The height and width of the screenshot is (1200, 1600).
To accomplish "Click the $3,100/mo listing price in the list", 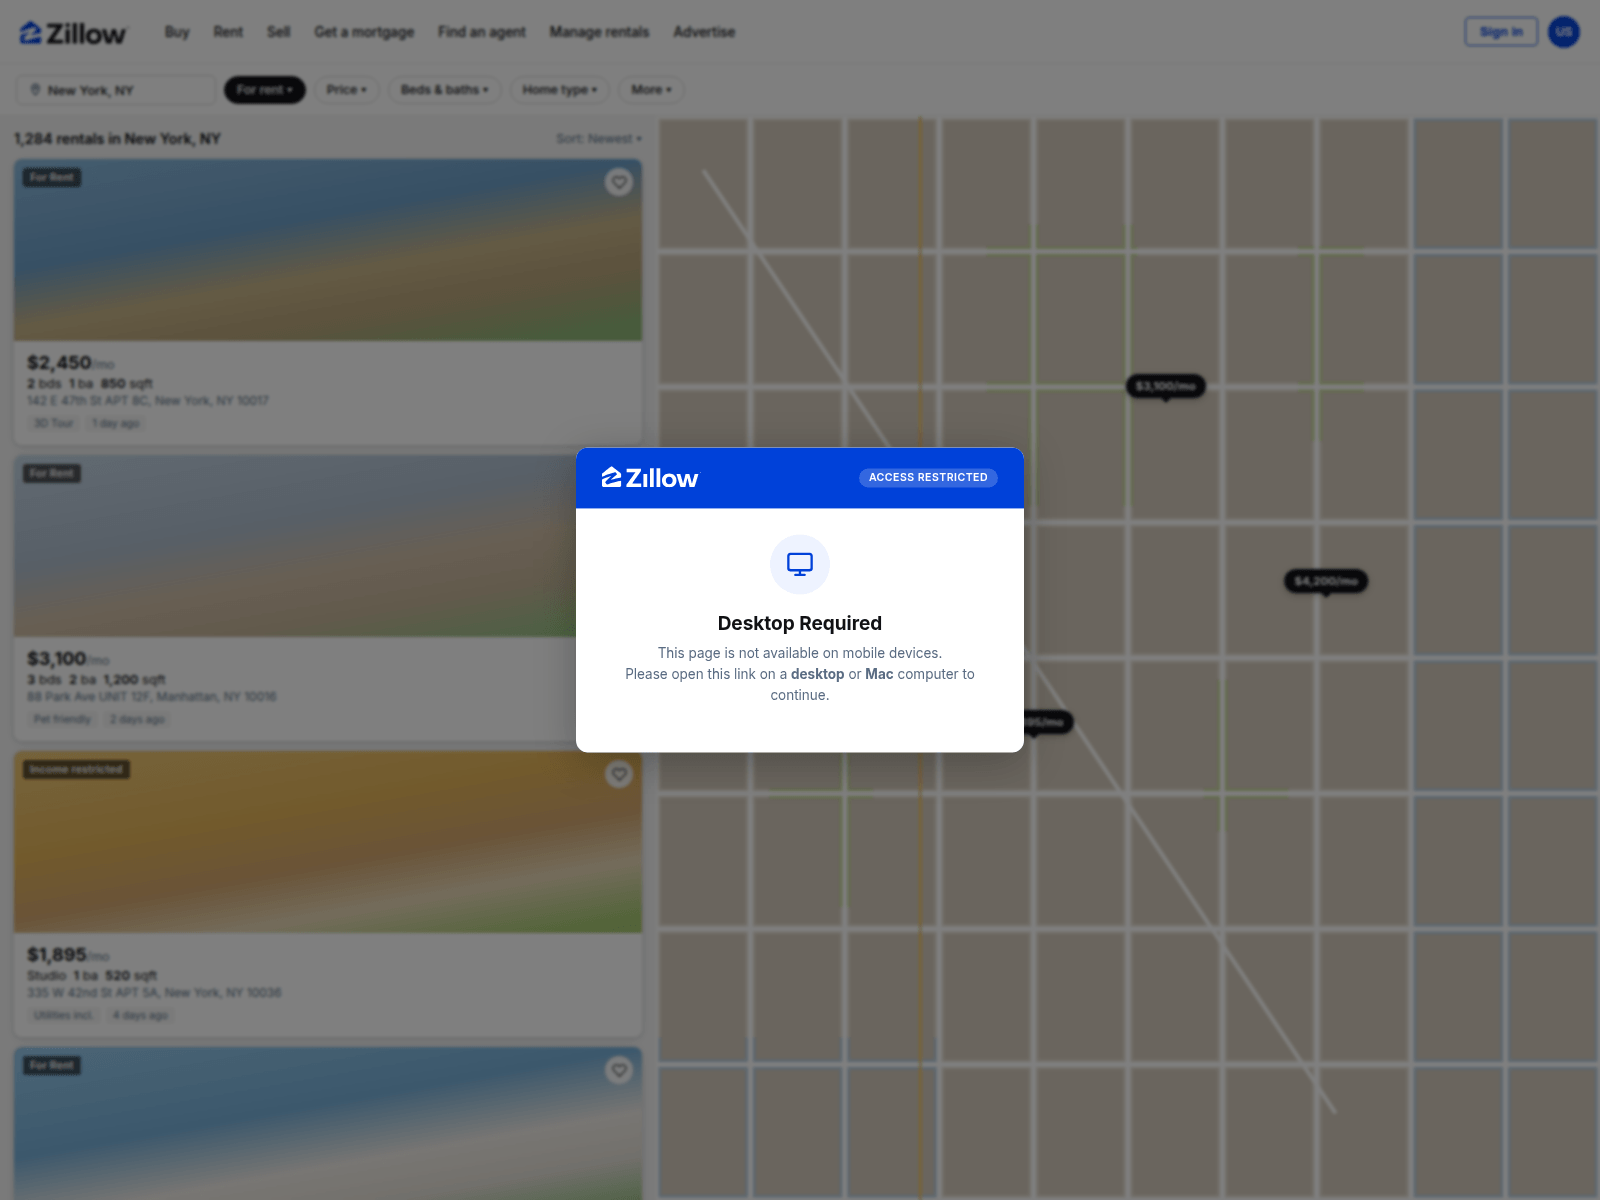I will click(68, 659).
